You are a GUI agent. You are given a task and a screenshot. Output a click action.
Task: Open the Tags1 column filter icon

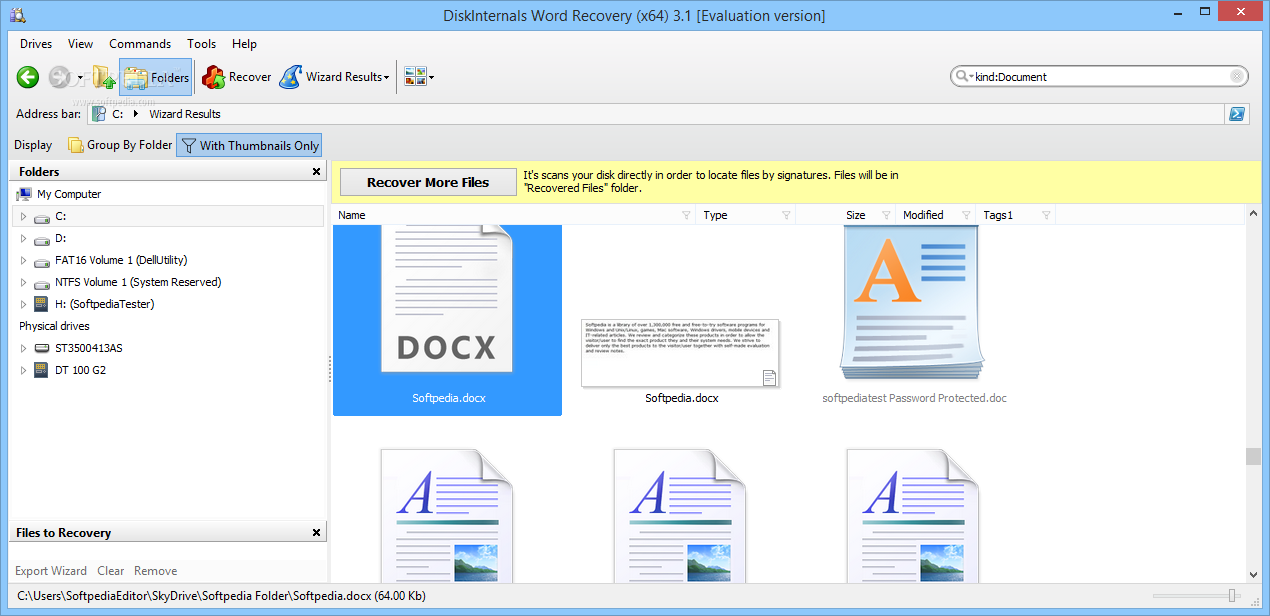1046,215
